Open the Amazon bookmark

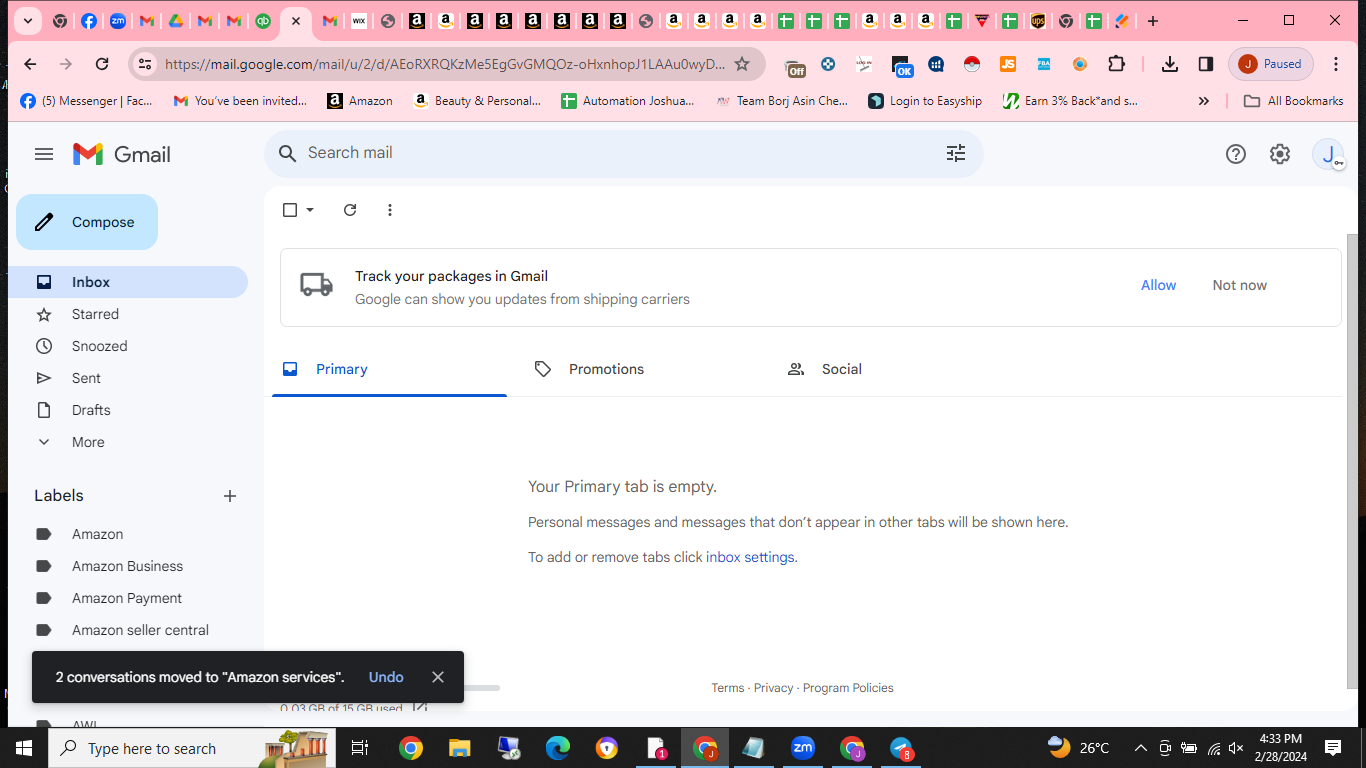[359, 101]
